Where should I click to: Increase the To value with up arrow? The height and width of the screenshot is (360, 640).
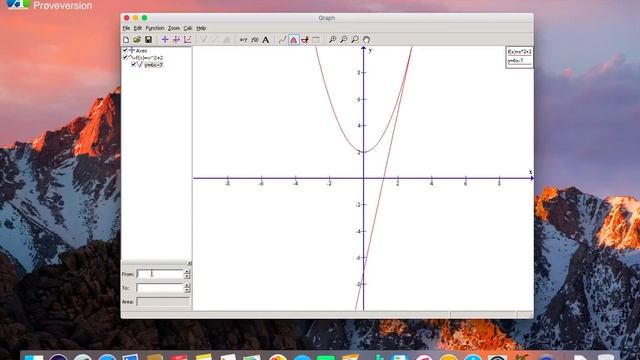point(187,286)
